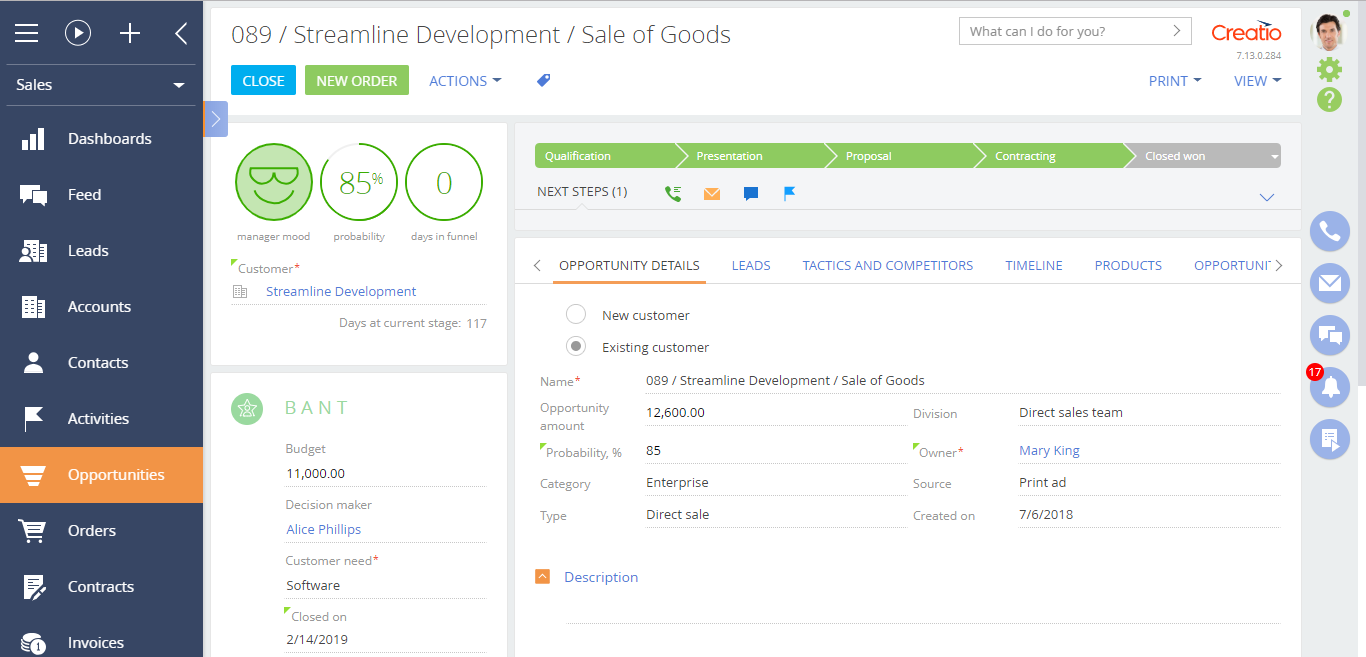
Task: Collapse the Description section
Action: click(543, 577)
